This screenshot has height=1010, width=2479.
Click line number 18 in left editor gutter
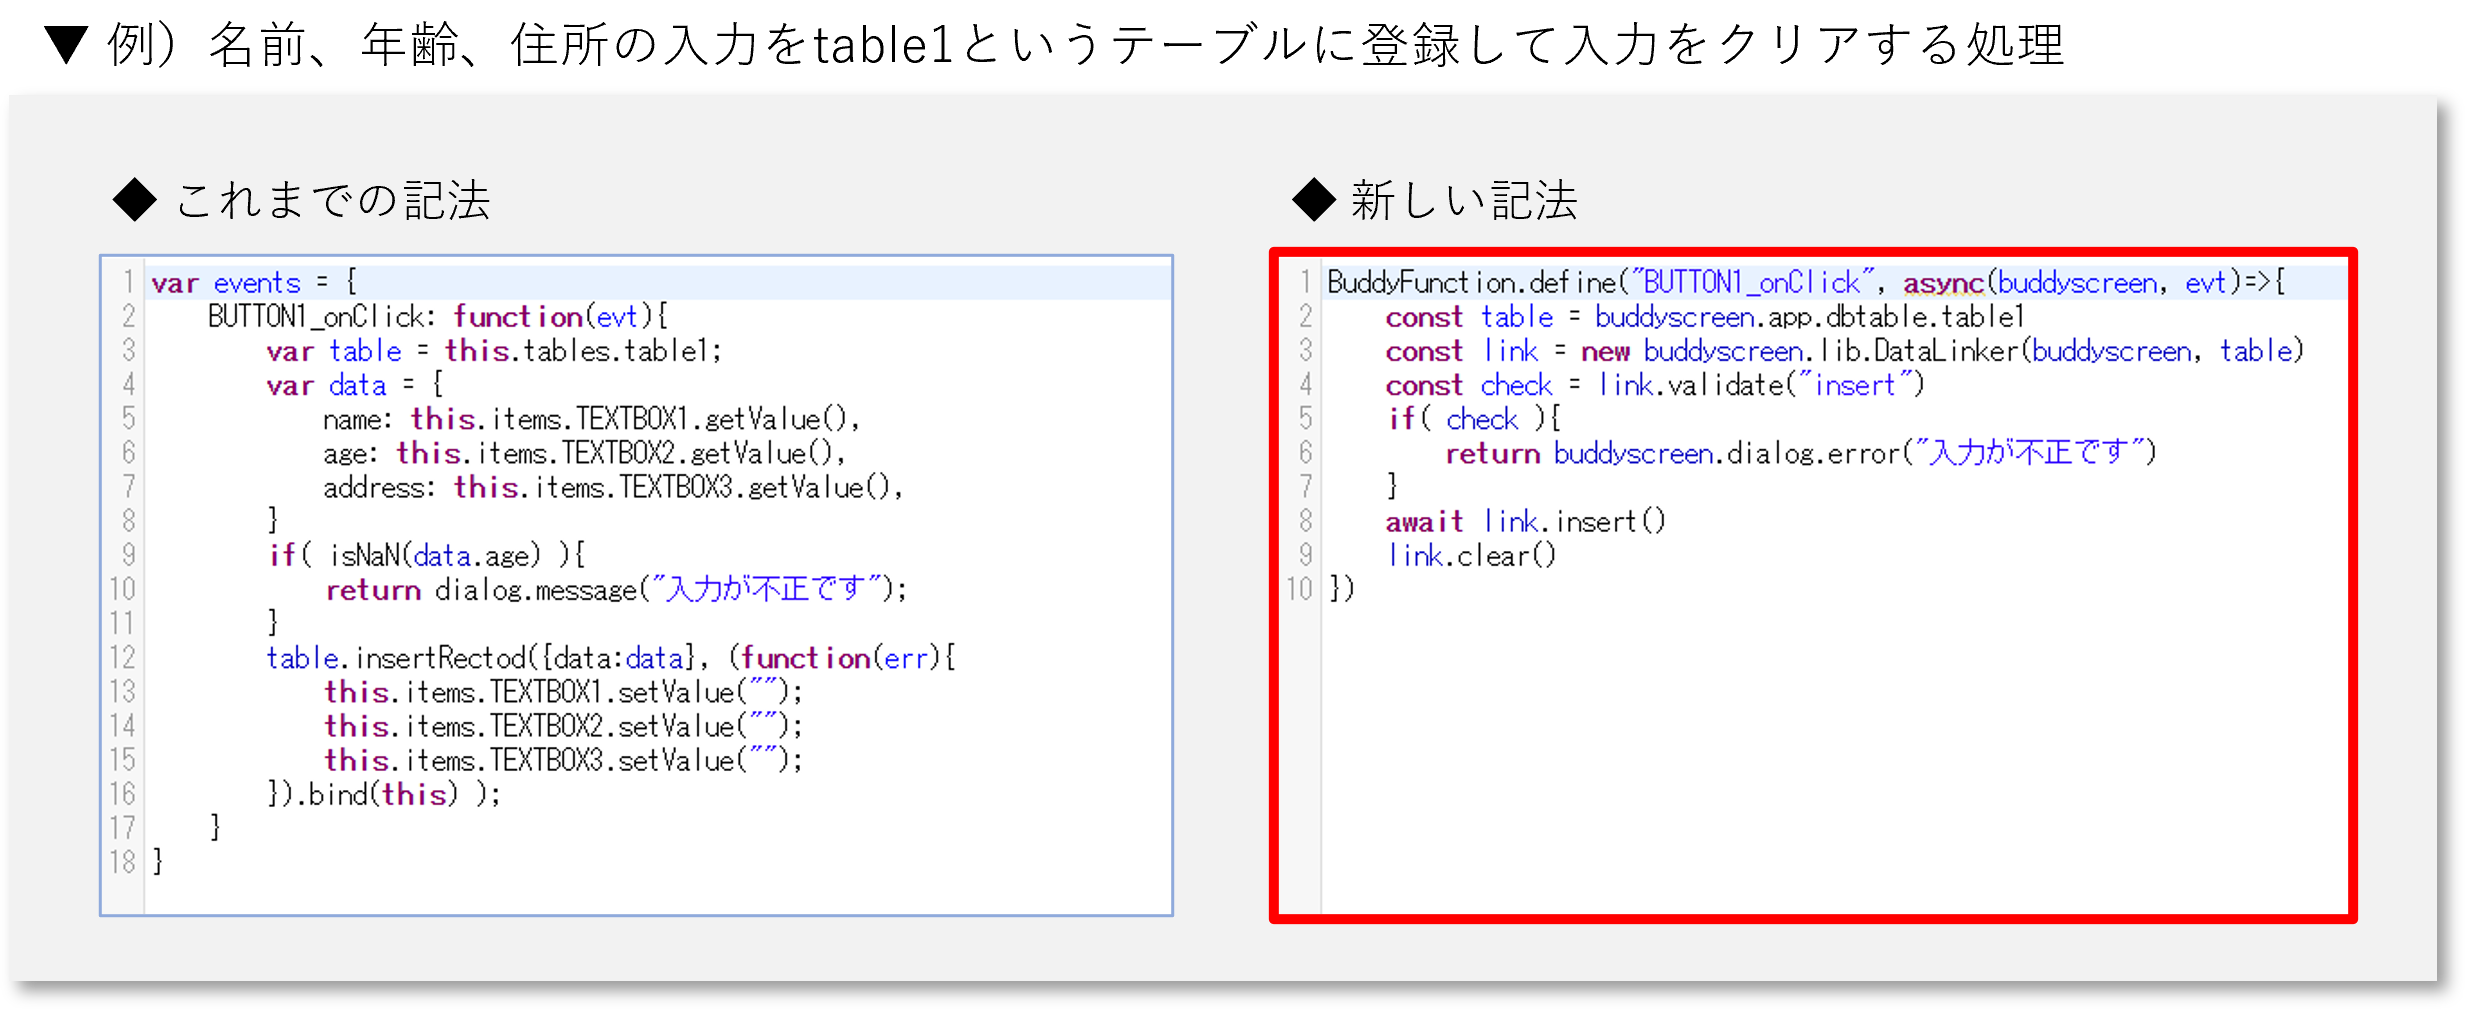coord(123,861)
